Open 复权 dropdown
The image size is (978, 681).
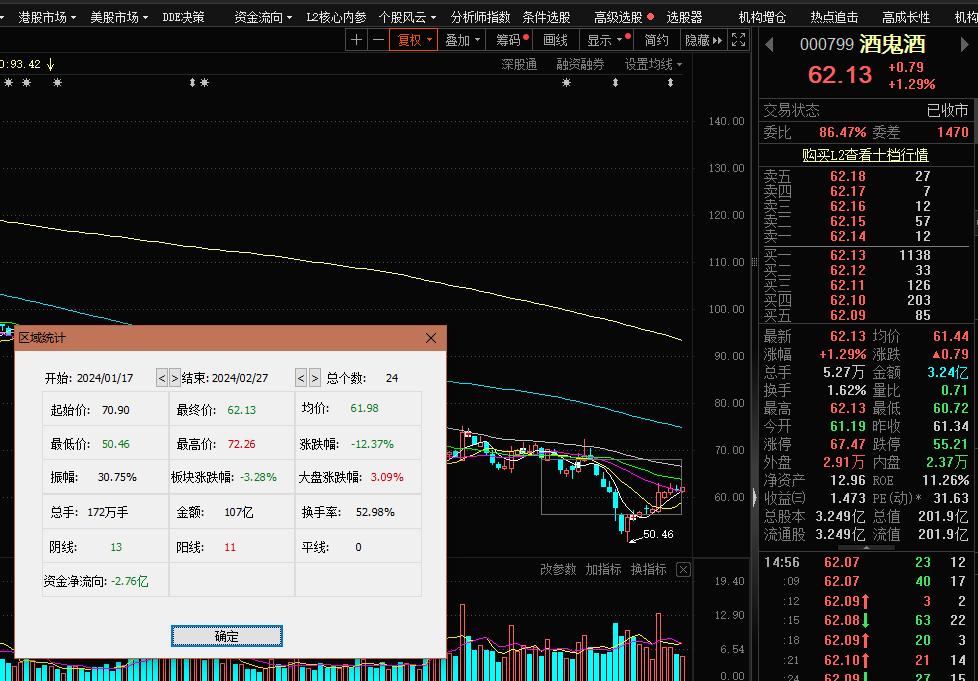[414, 40]
